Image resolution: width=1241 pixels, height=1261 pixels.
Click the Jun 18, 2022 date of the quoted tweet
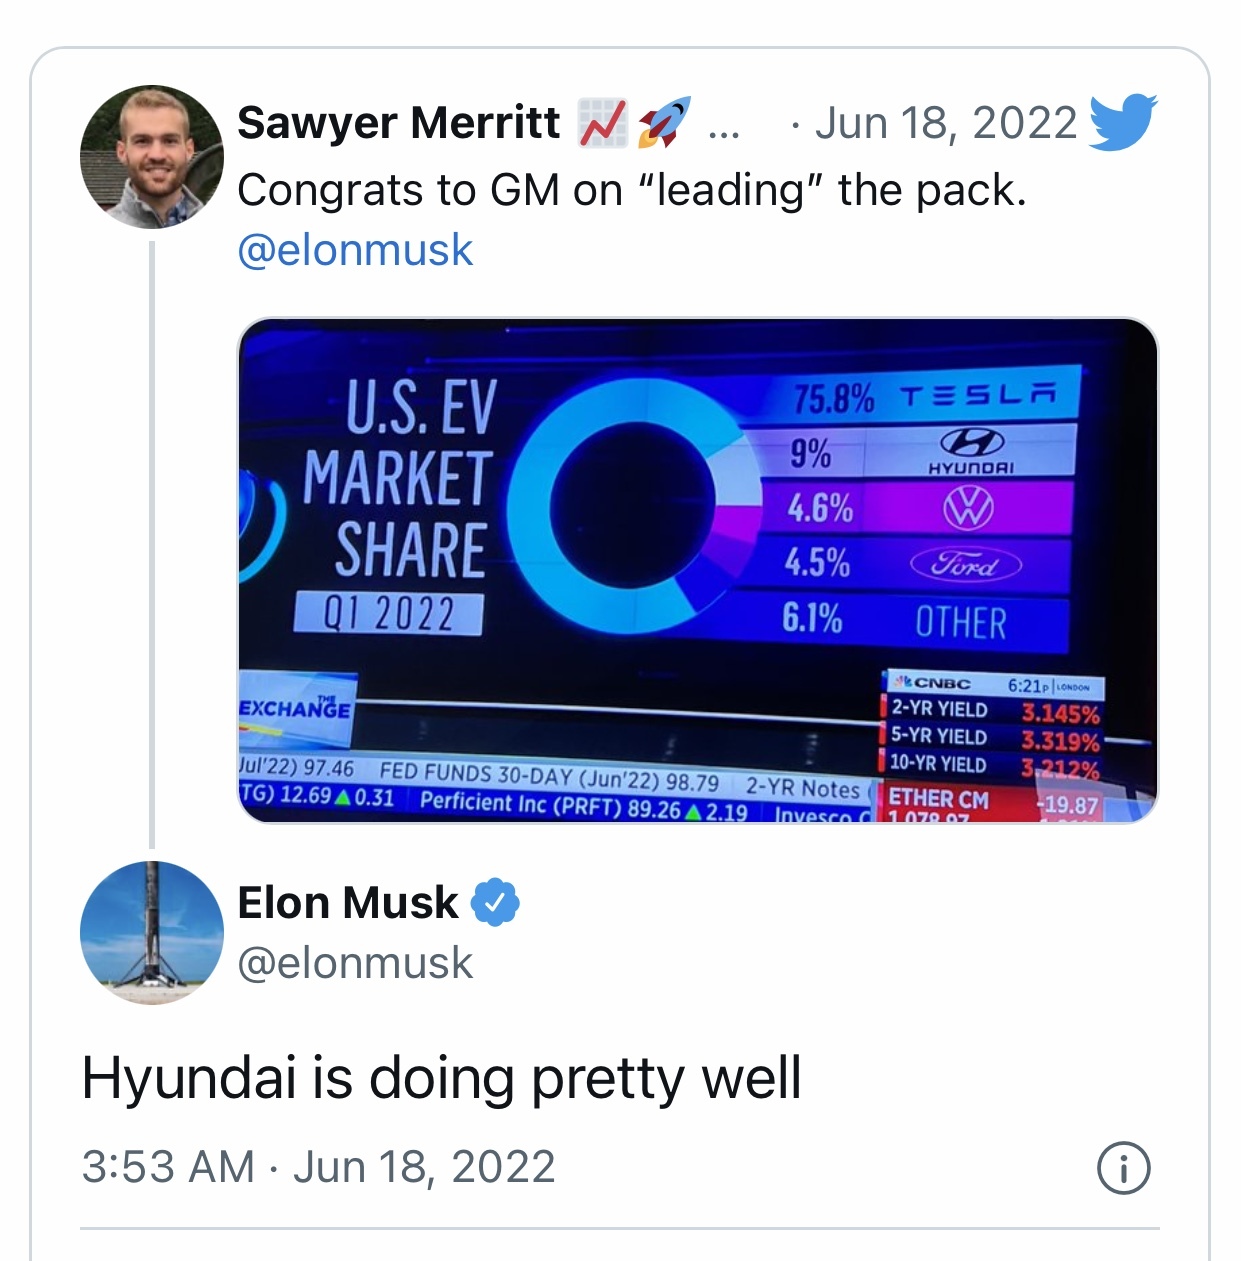[946, 123]
